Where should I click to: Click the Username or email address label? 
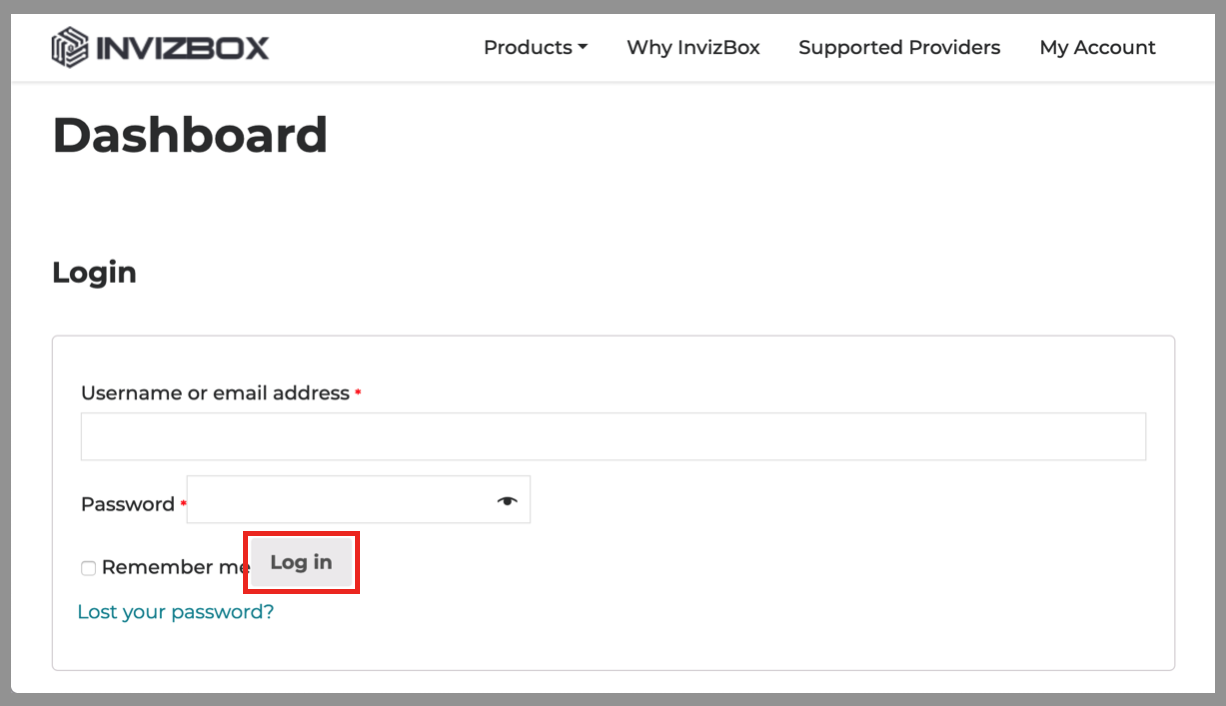point(215,393)
